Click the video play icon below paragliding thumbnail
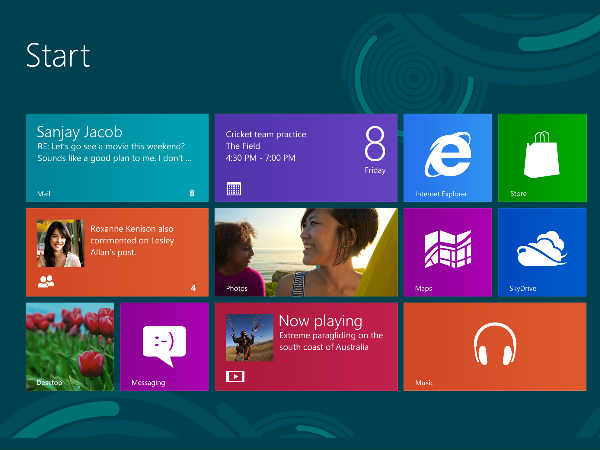Viewport: 600px width, 450px height. [x=235, y=377]
